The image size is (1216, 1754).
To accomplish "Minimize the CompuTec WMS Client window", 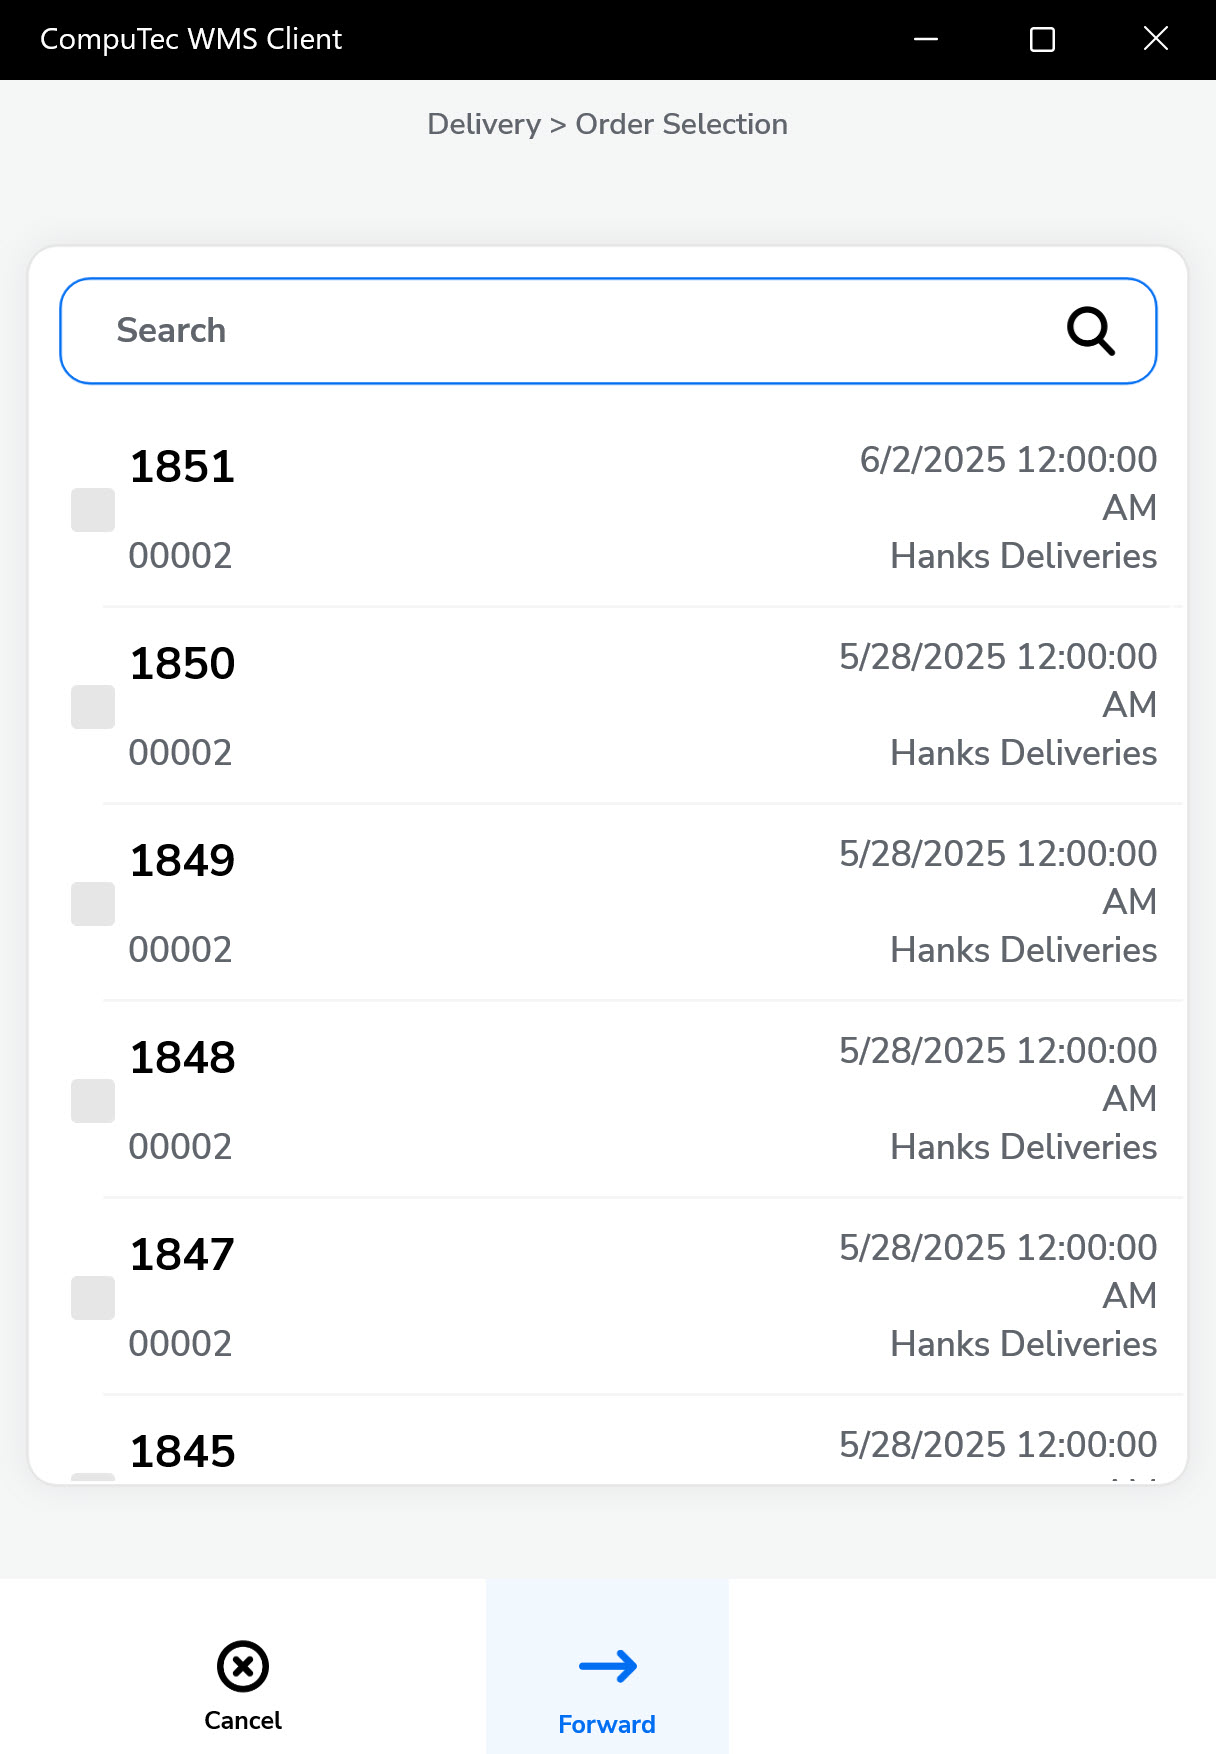I will pos(926,39).
